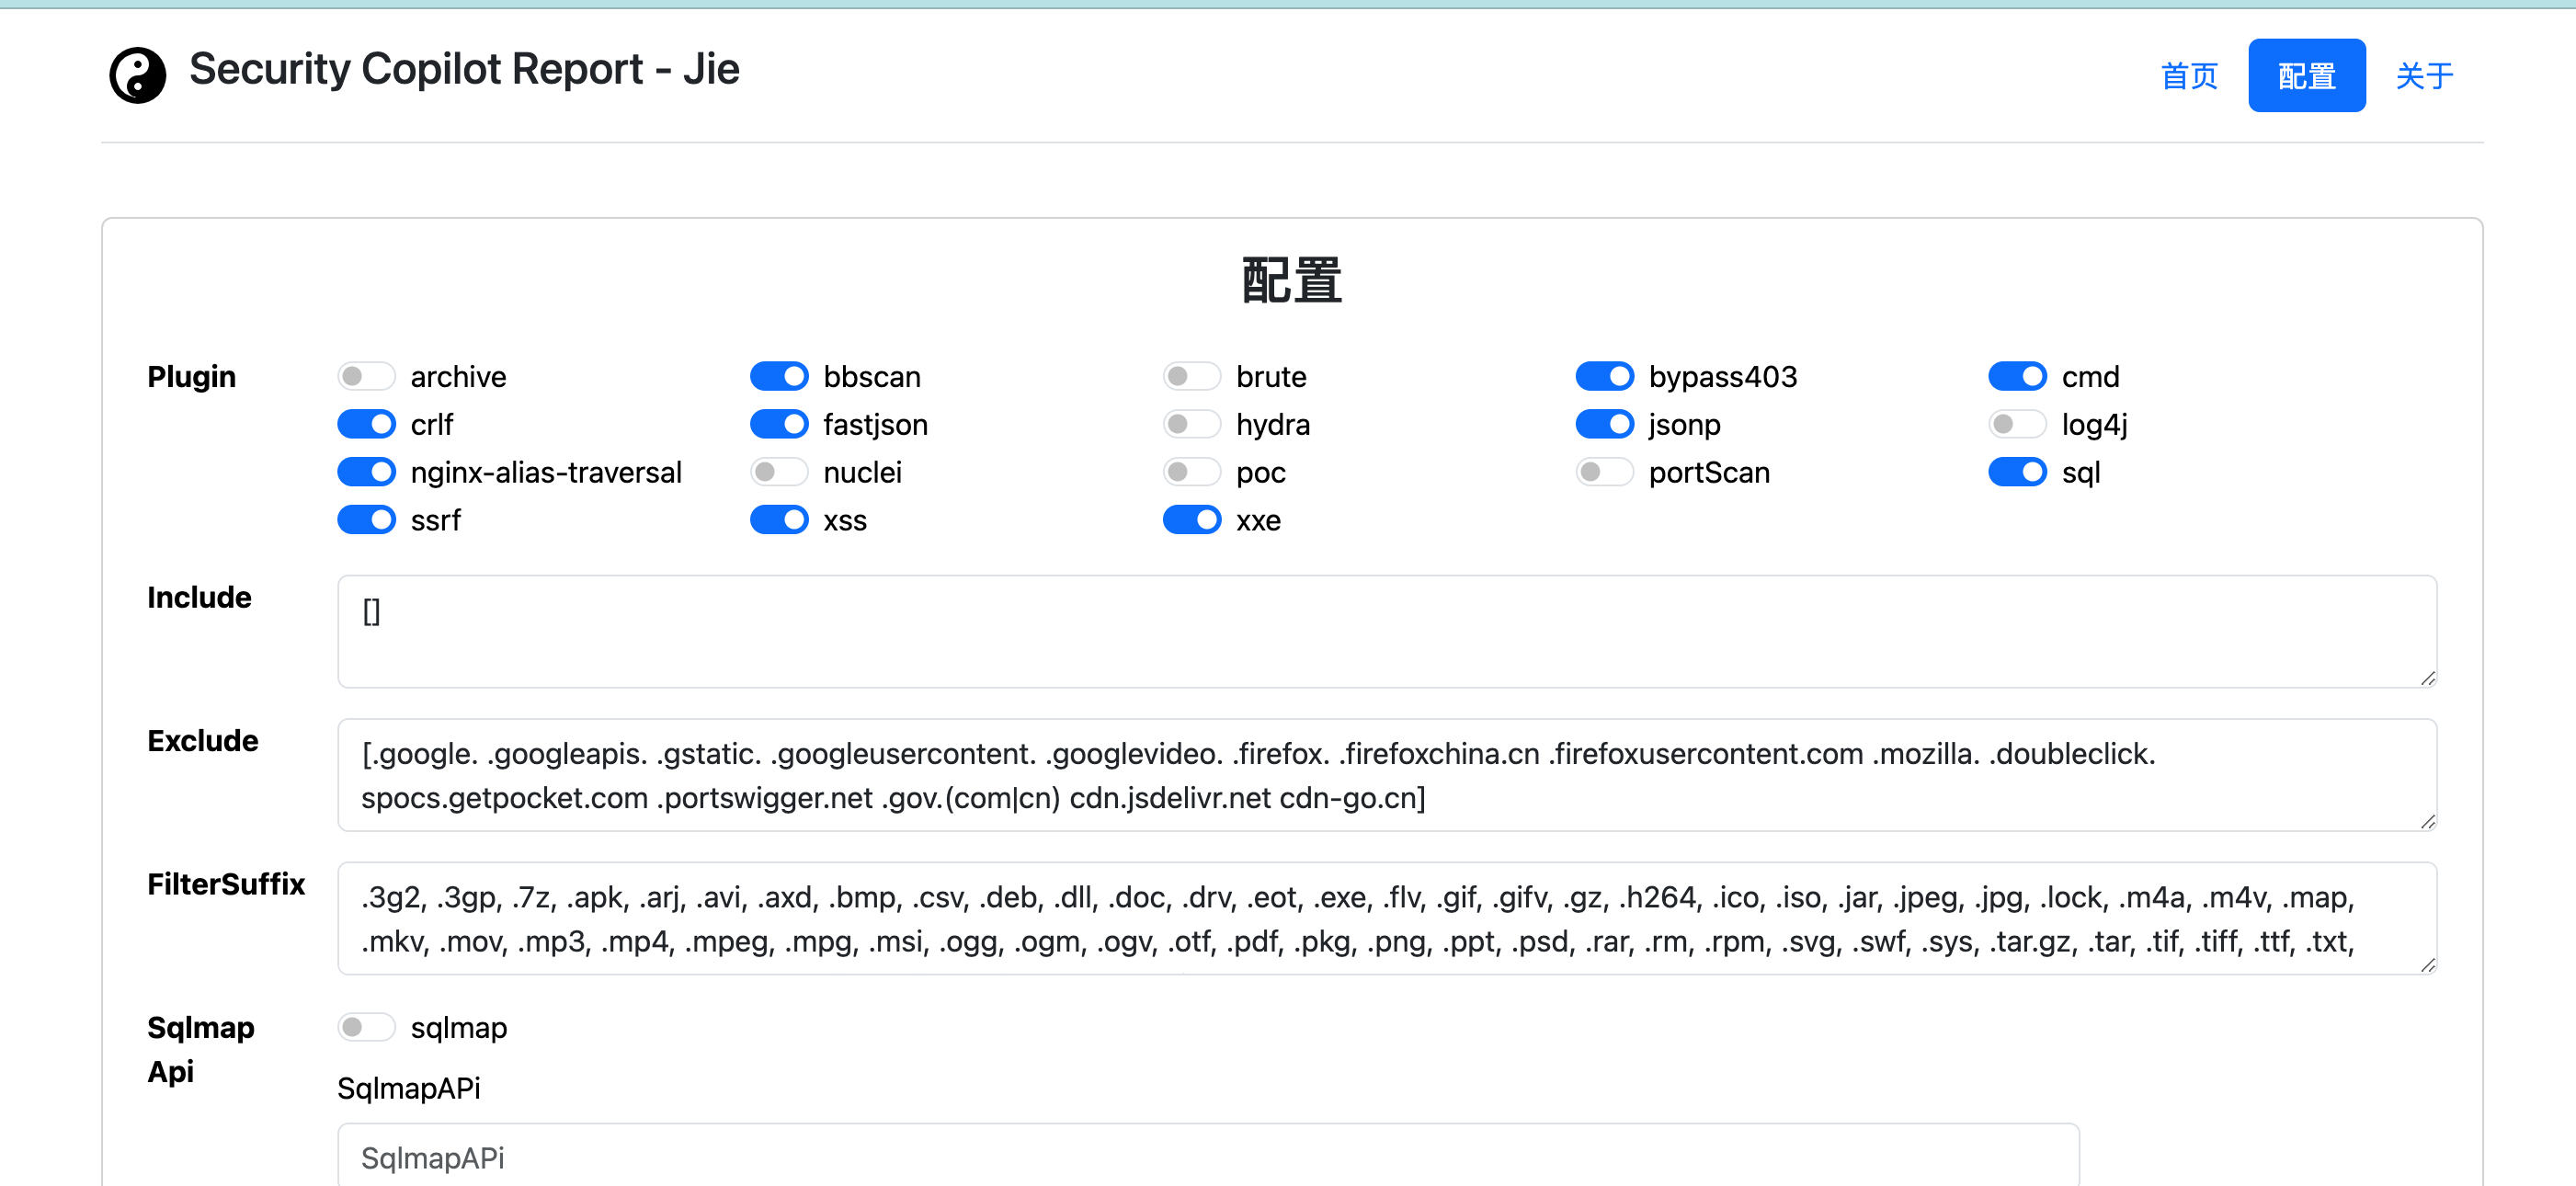
Task: Disable the bbscan plugin switch
Action: click(x=778, y=377)
